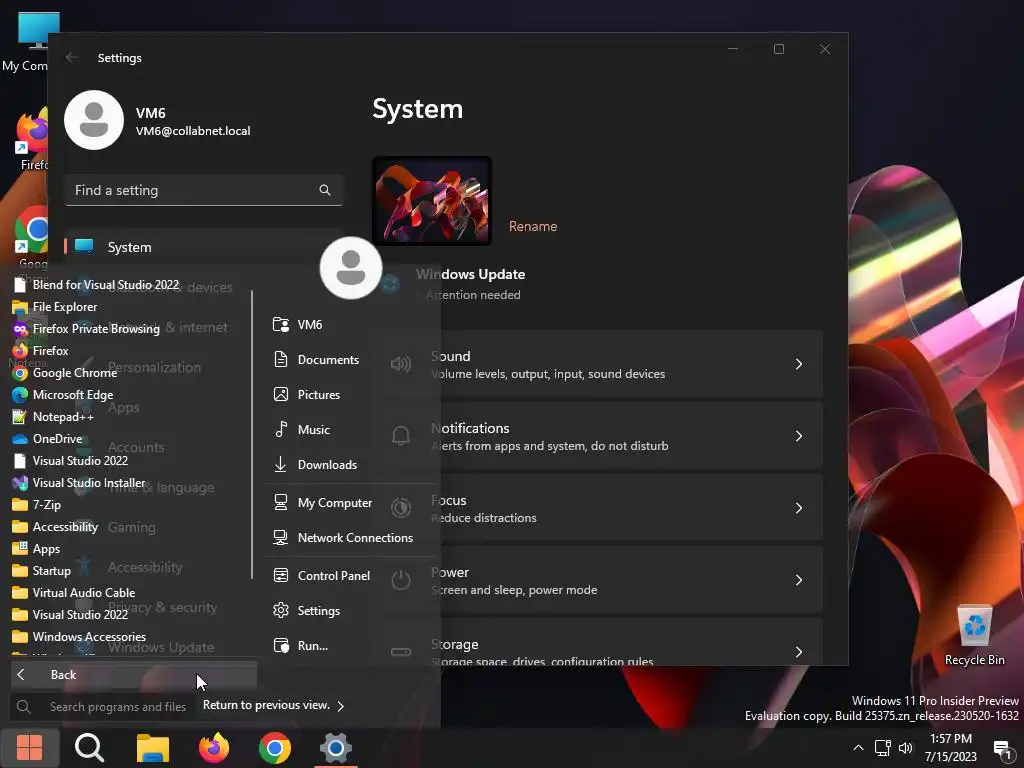Viewport: 1024px width, 768px height.
Task: Click the start menu search magnifier icon
Action: pyautogui.click(x=24, y=707)
